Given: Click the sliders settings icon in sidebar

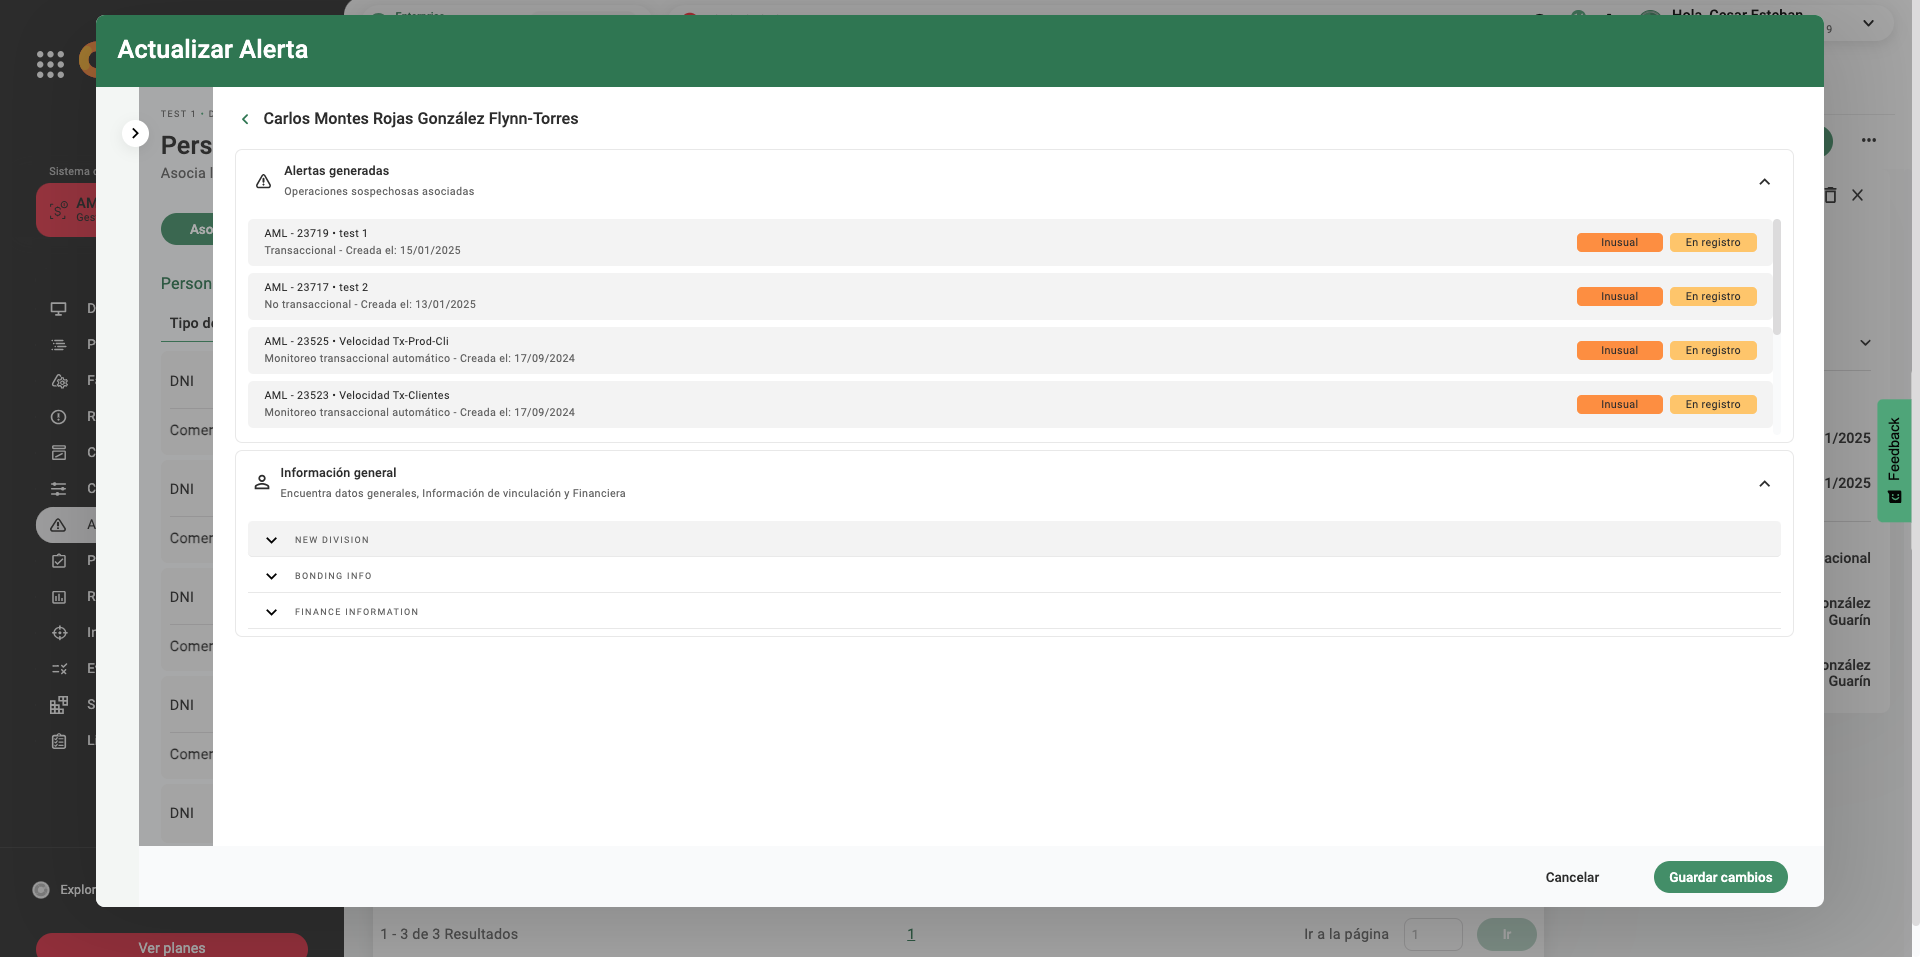Looking at the screenshot, I should point(59,489).
